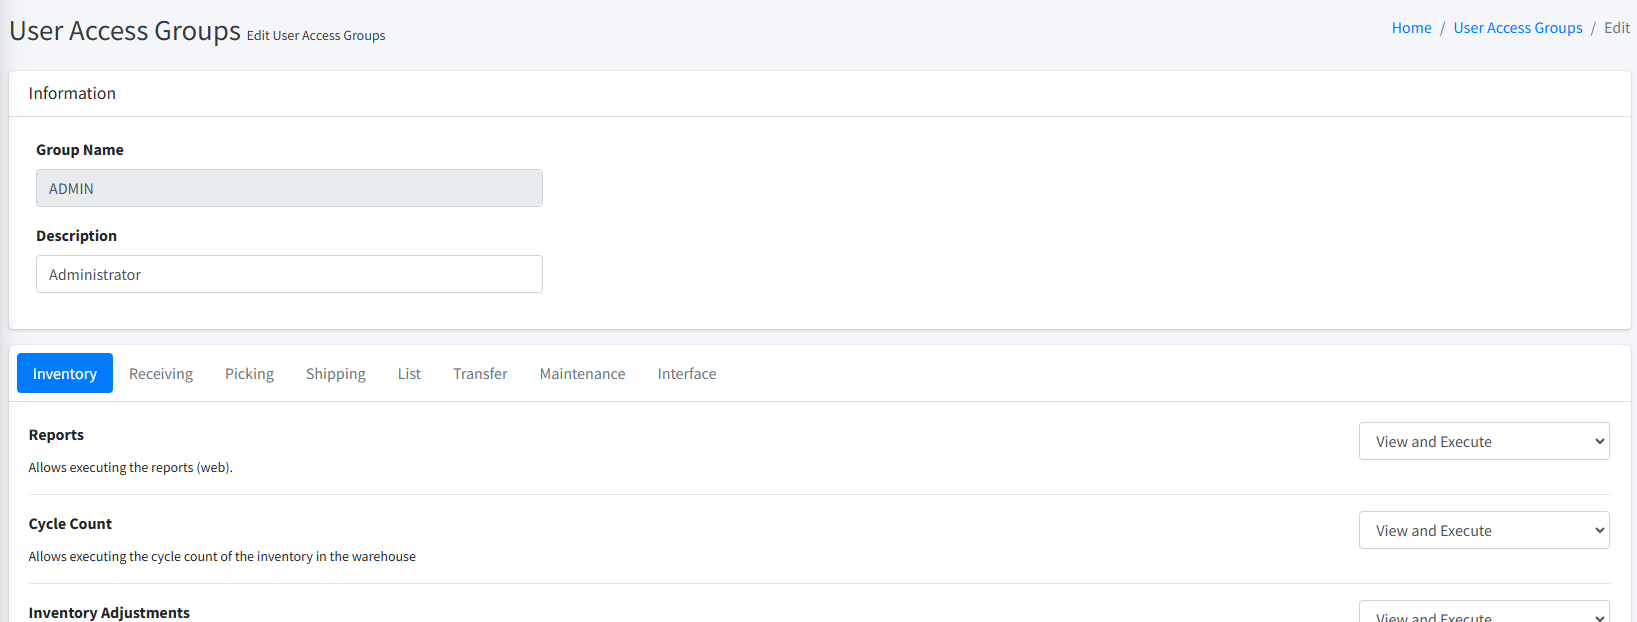
Task: Click the Reports permission heading
Action: pyautogui.click(x=56, y=435)
